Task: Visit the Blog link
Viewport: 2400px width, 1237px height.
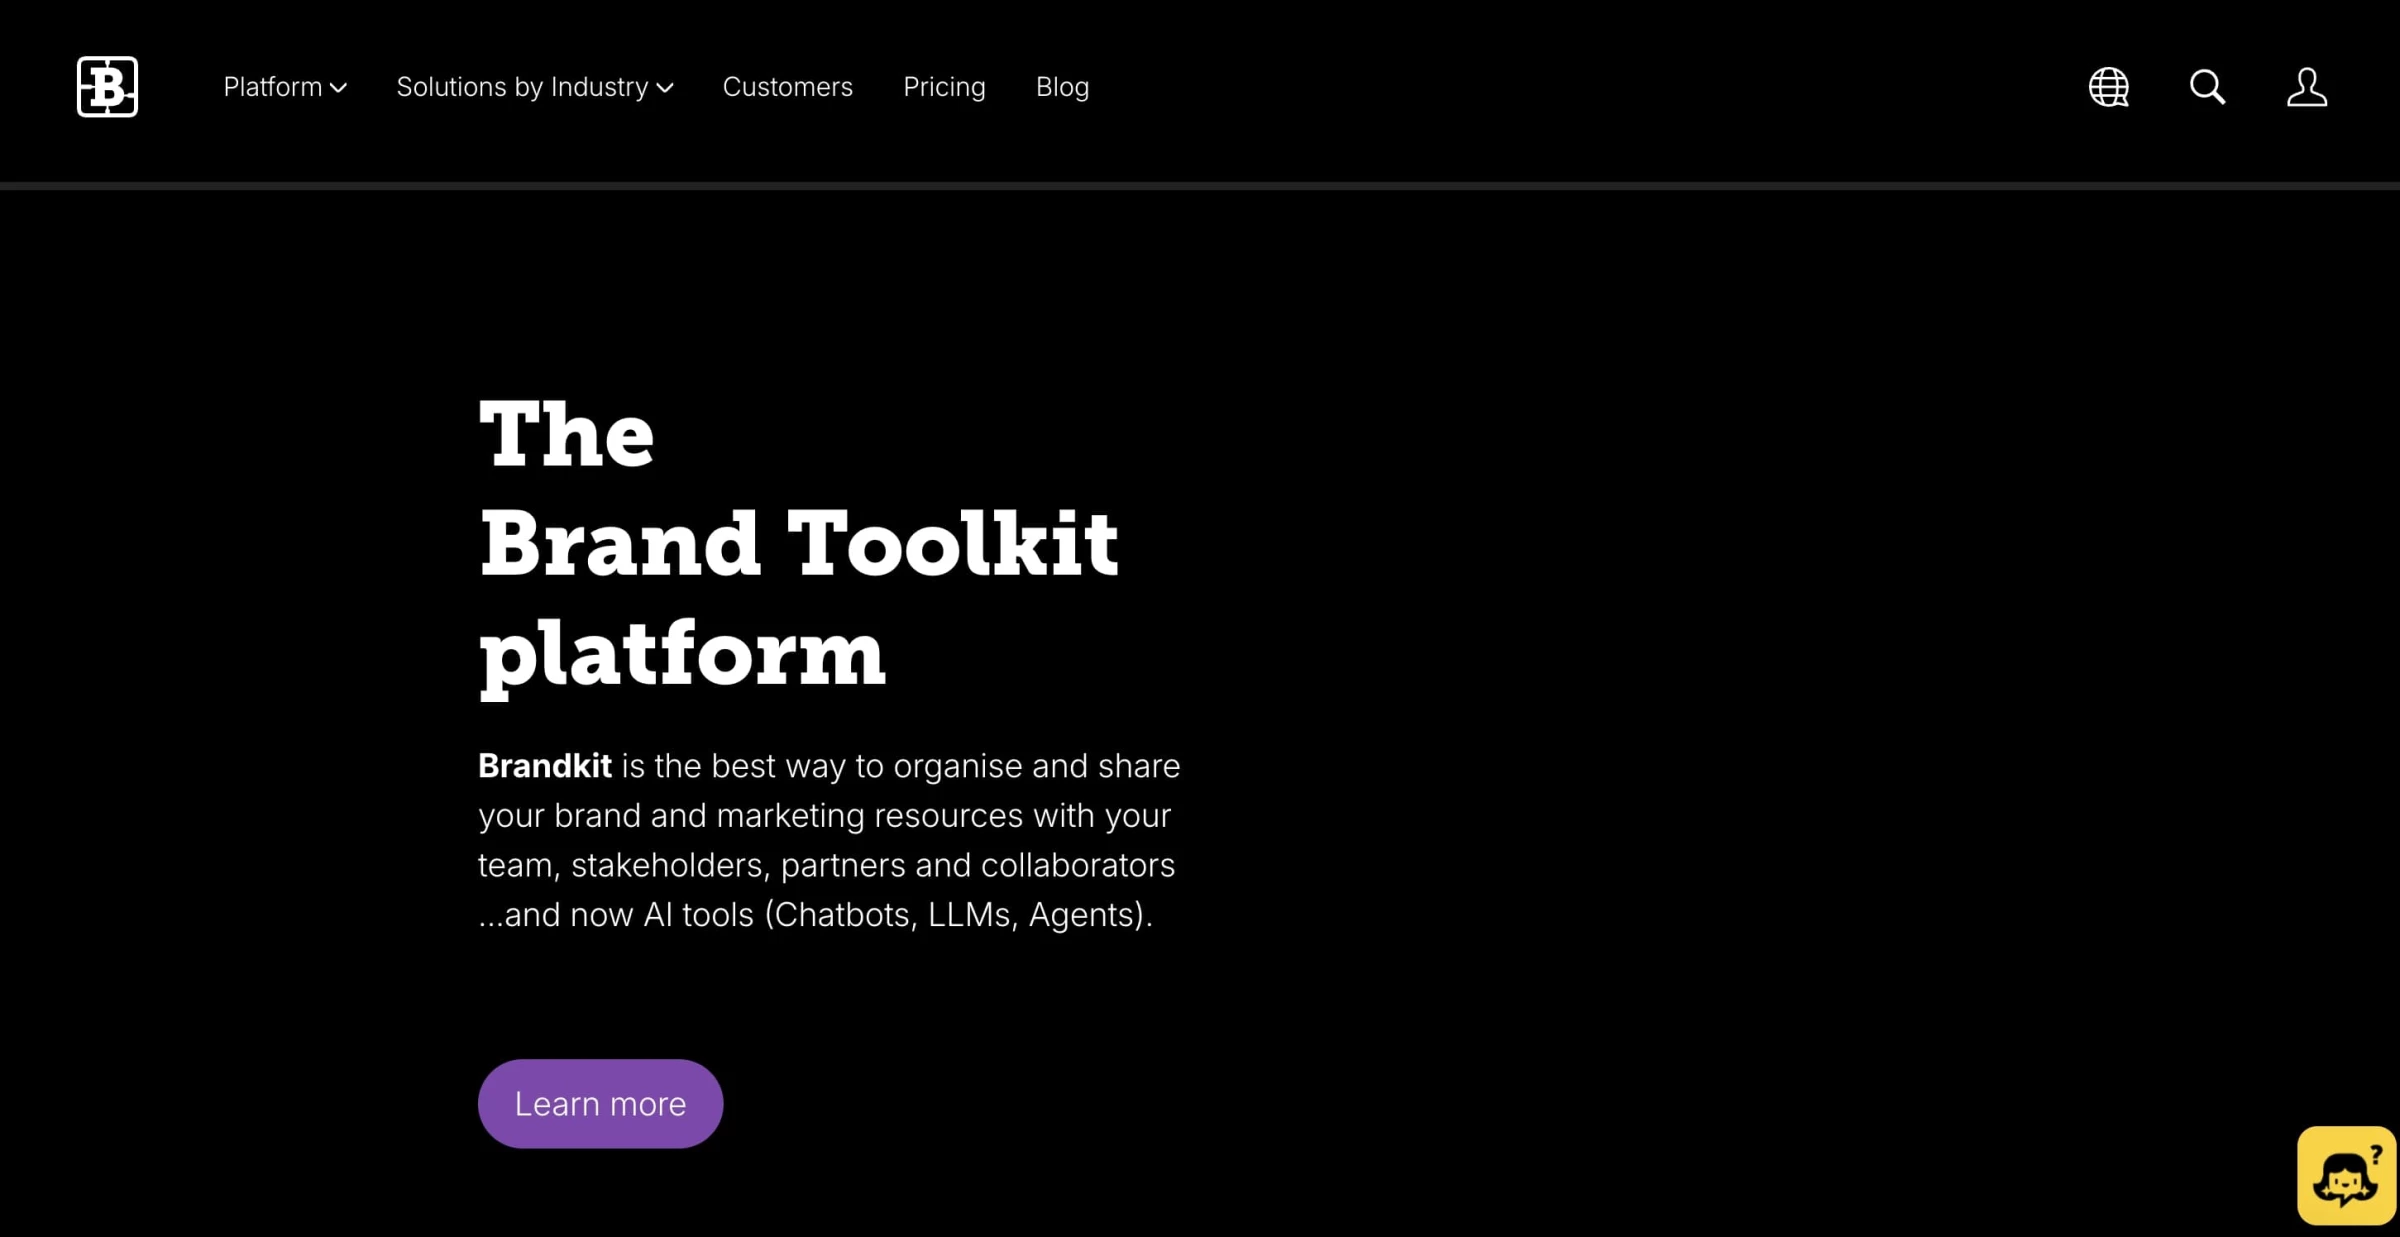Action: pos(1062,87)
